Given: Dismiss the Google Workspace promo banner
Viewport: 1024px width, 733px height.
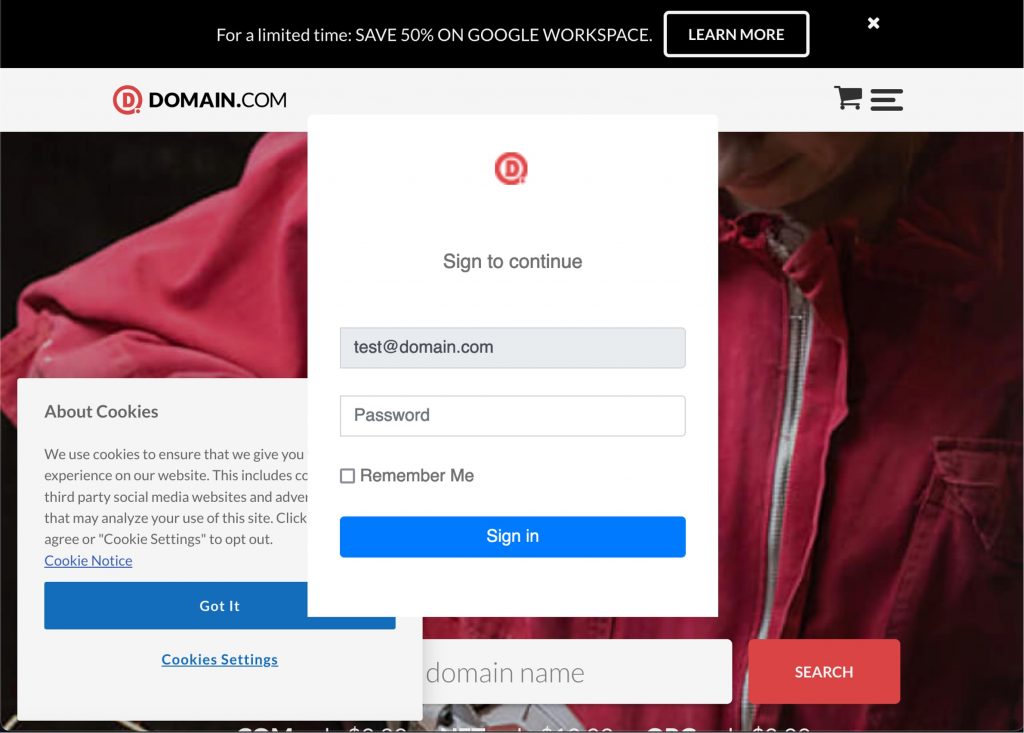Looking at the screenshot, I should [873, 23].
